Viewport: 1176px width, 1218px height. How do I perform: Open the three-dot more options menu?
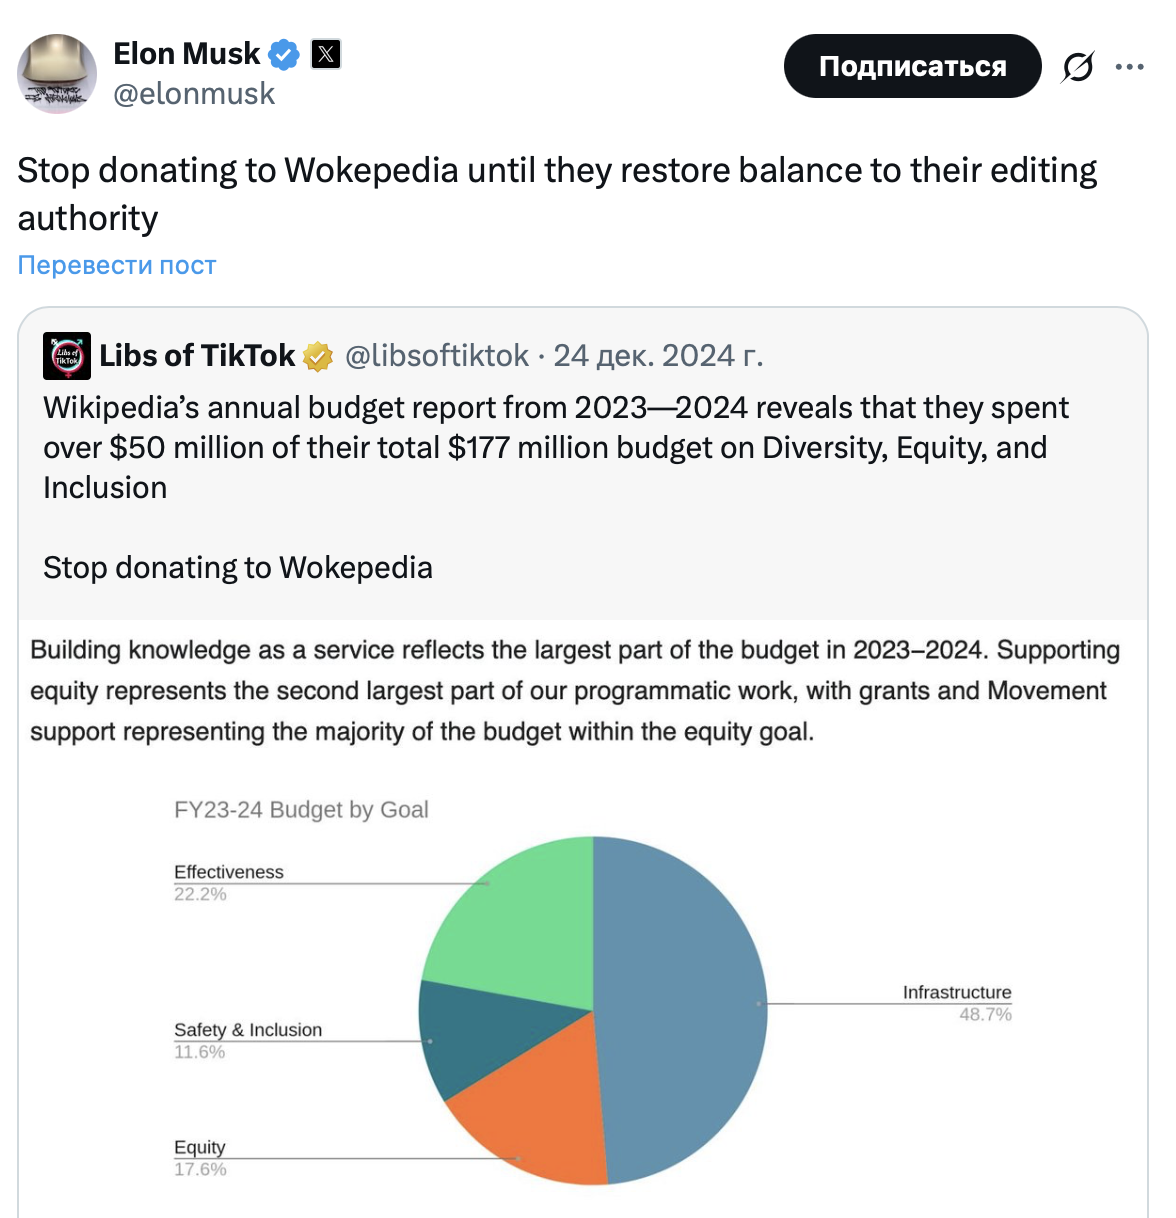pos(1130,67)
